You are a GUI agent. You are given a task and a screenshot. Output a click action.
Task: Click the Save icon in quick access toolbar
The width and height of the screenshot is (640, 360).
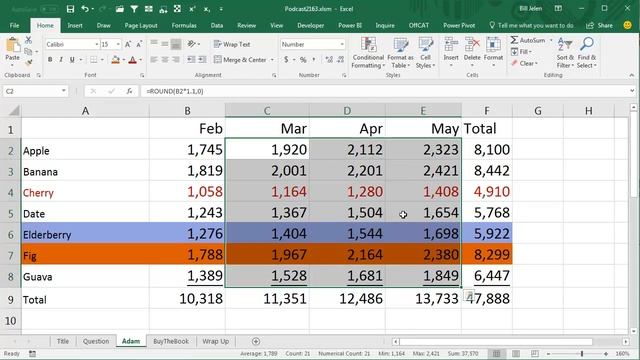70,9
